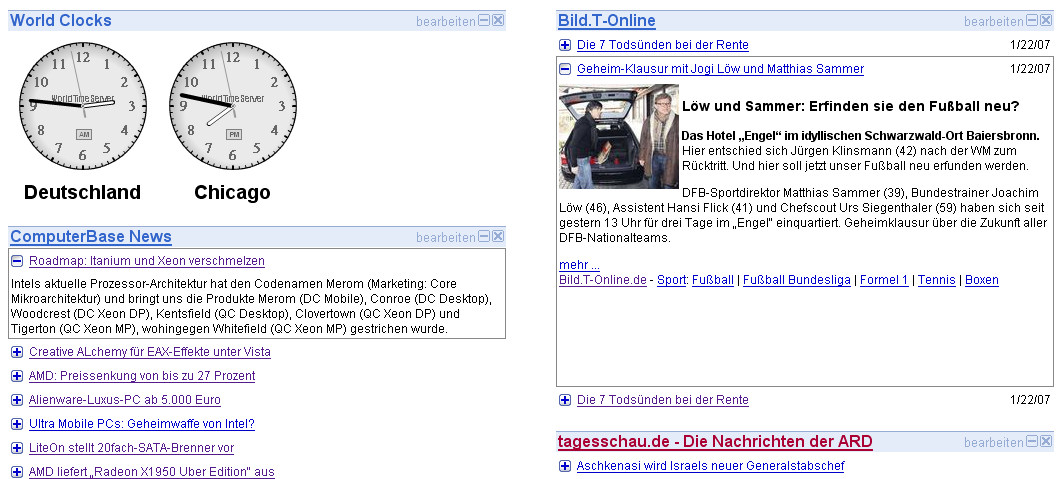1062x479 pixels.
Task: Open the Ultra Mobile PCs: Geheimwaffe von Intel? headline
Action: point(142,424)
